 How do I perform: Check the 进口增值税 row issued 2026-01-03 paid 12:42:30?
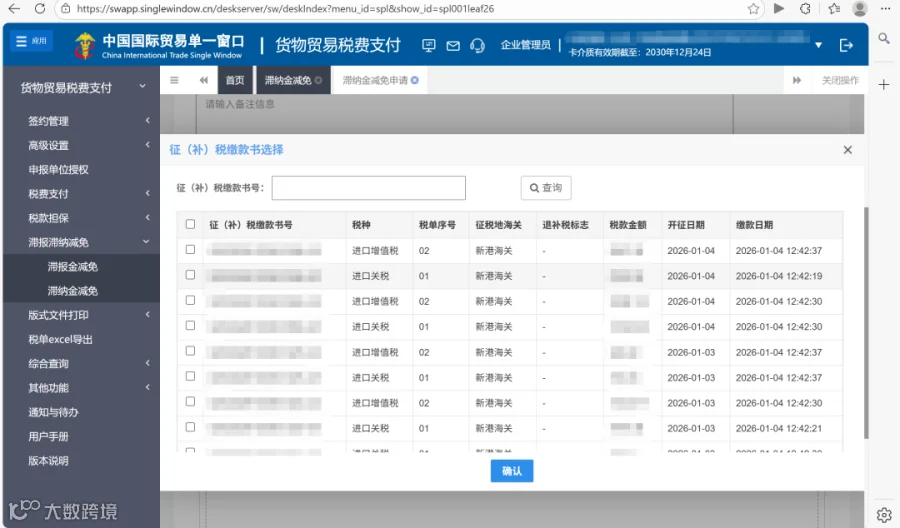(x=191, y=401)
